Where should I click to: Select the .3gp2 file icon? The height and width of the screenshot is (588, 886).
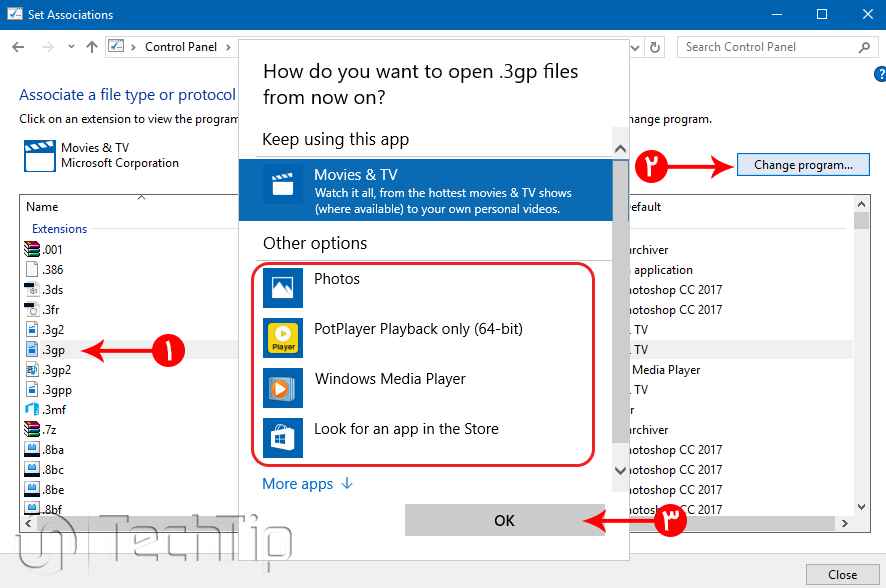point(32,369)
